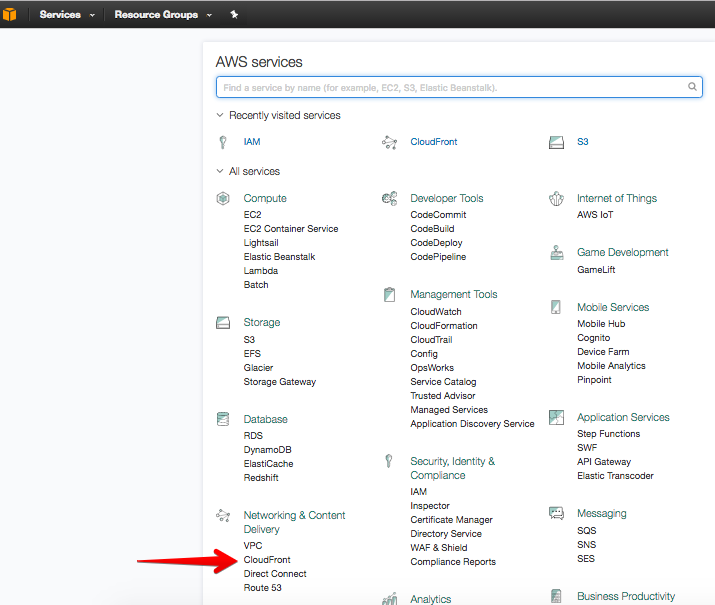Open GameLift service
Viewport: 715px width, 605px height.
tap(596, 269)
